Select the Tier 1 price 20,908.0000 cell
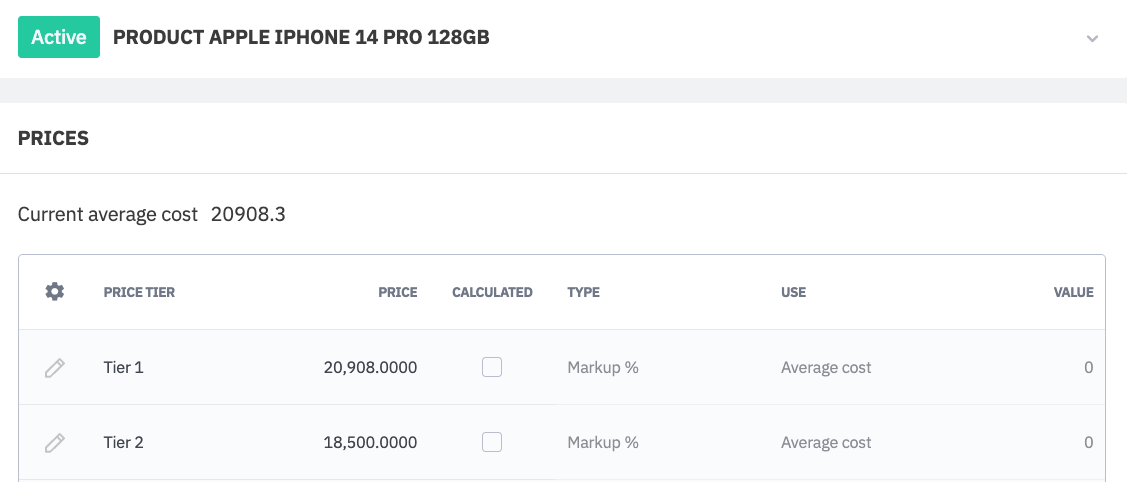Viewport: 1127px width, 482px height. point(370,368)
